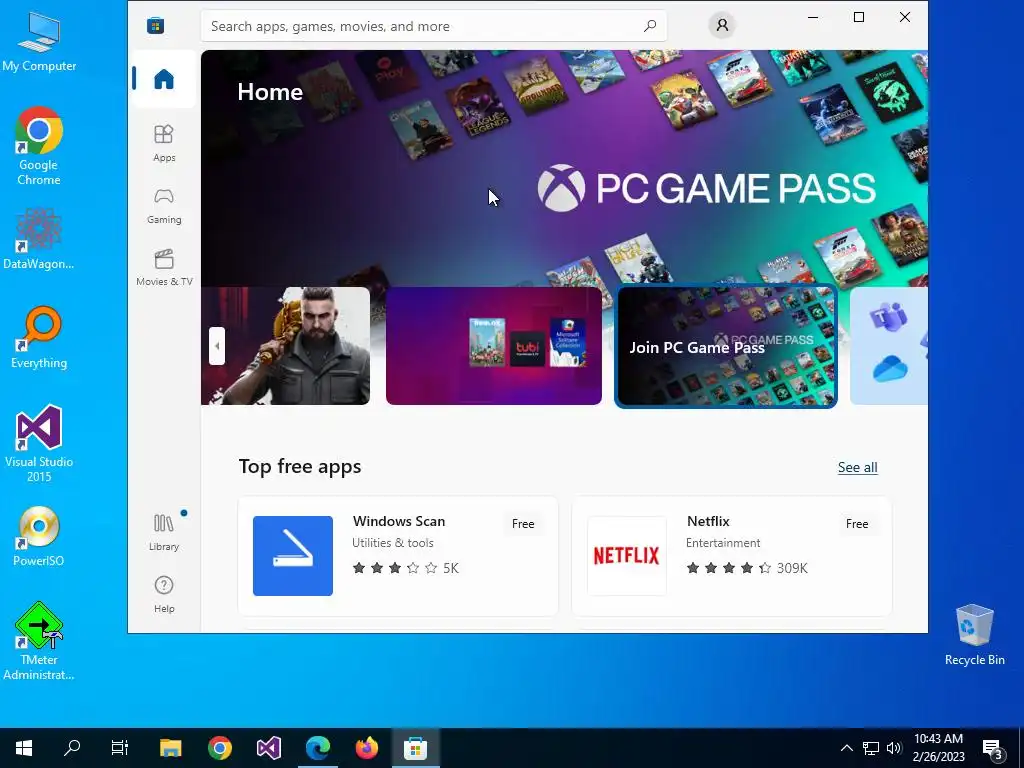Select the Recycle Bin desktop icon
The image size is (1024, 768).
click(x=974, y=635)
